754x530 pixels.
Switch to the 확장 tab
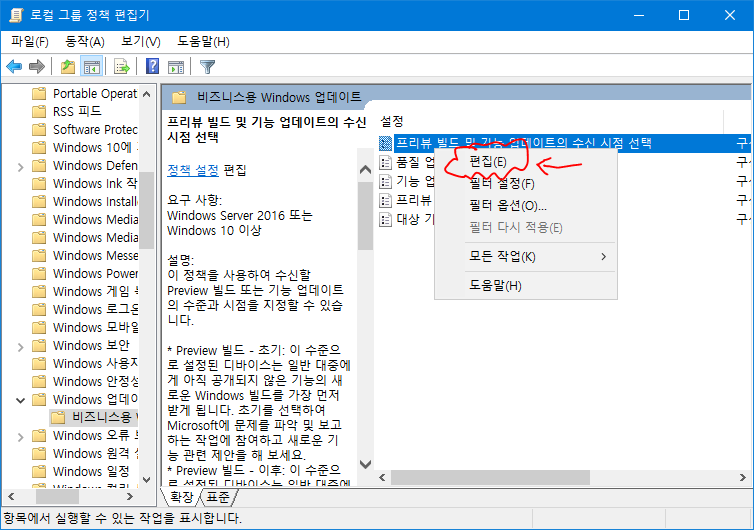pyautogui.click(x=181, y=497)
